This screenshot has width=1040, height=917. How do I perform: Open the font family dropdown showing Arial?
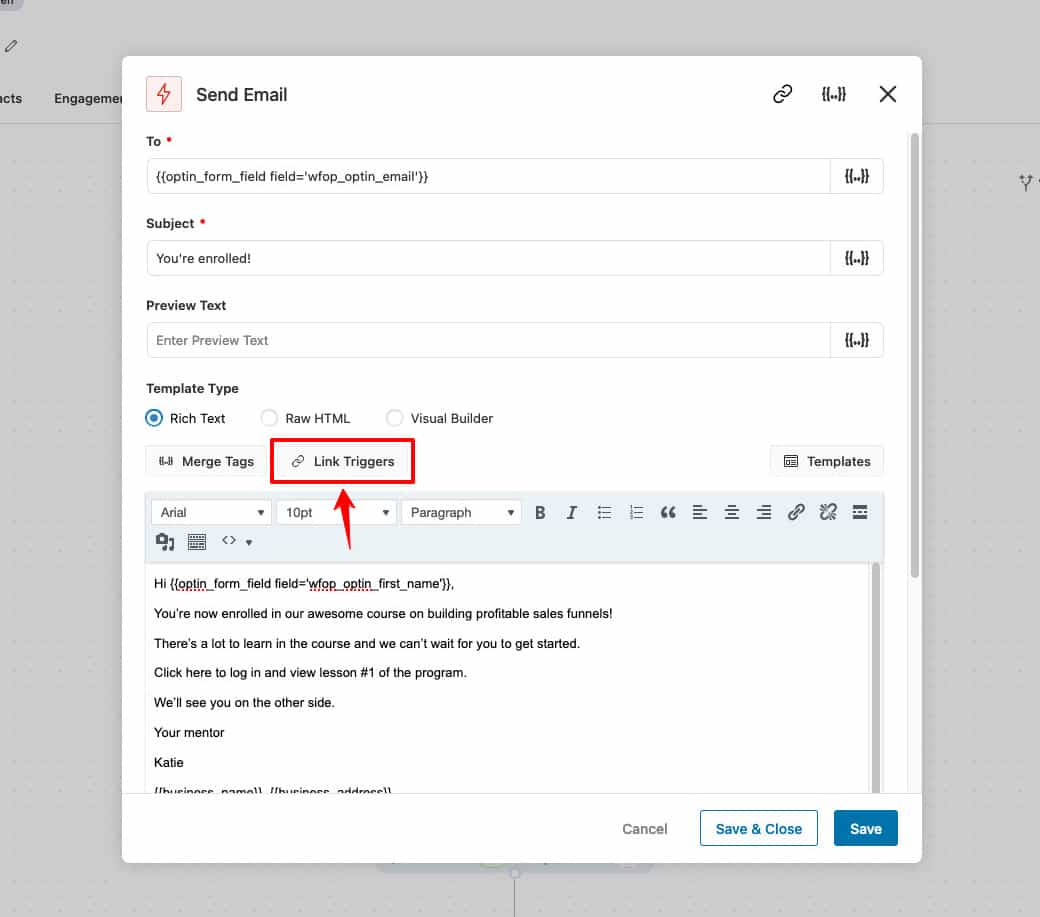point(210,512)
